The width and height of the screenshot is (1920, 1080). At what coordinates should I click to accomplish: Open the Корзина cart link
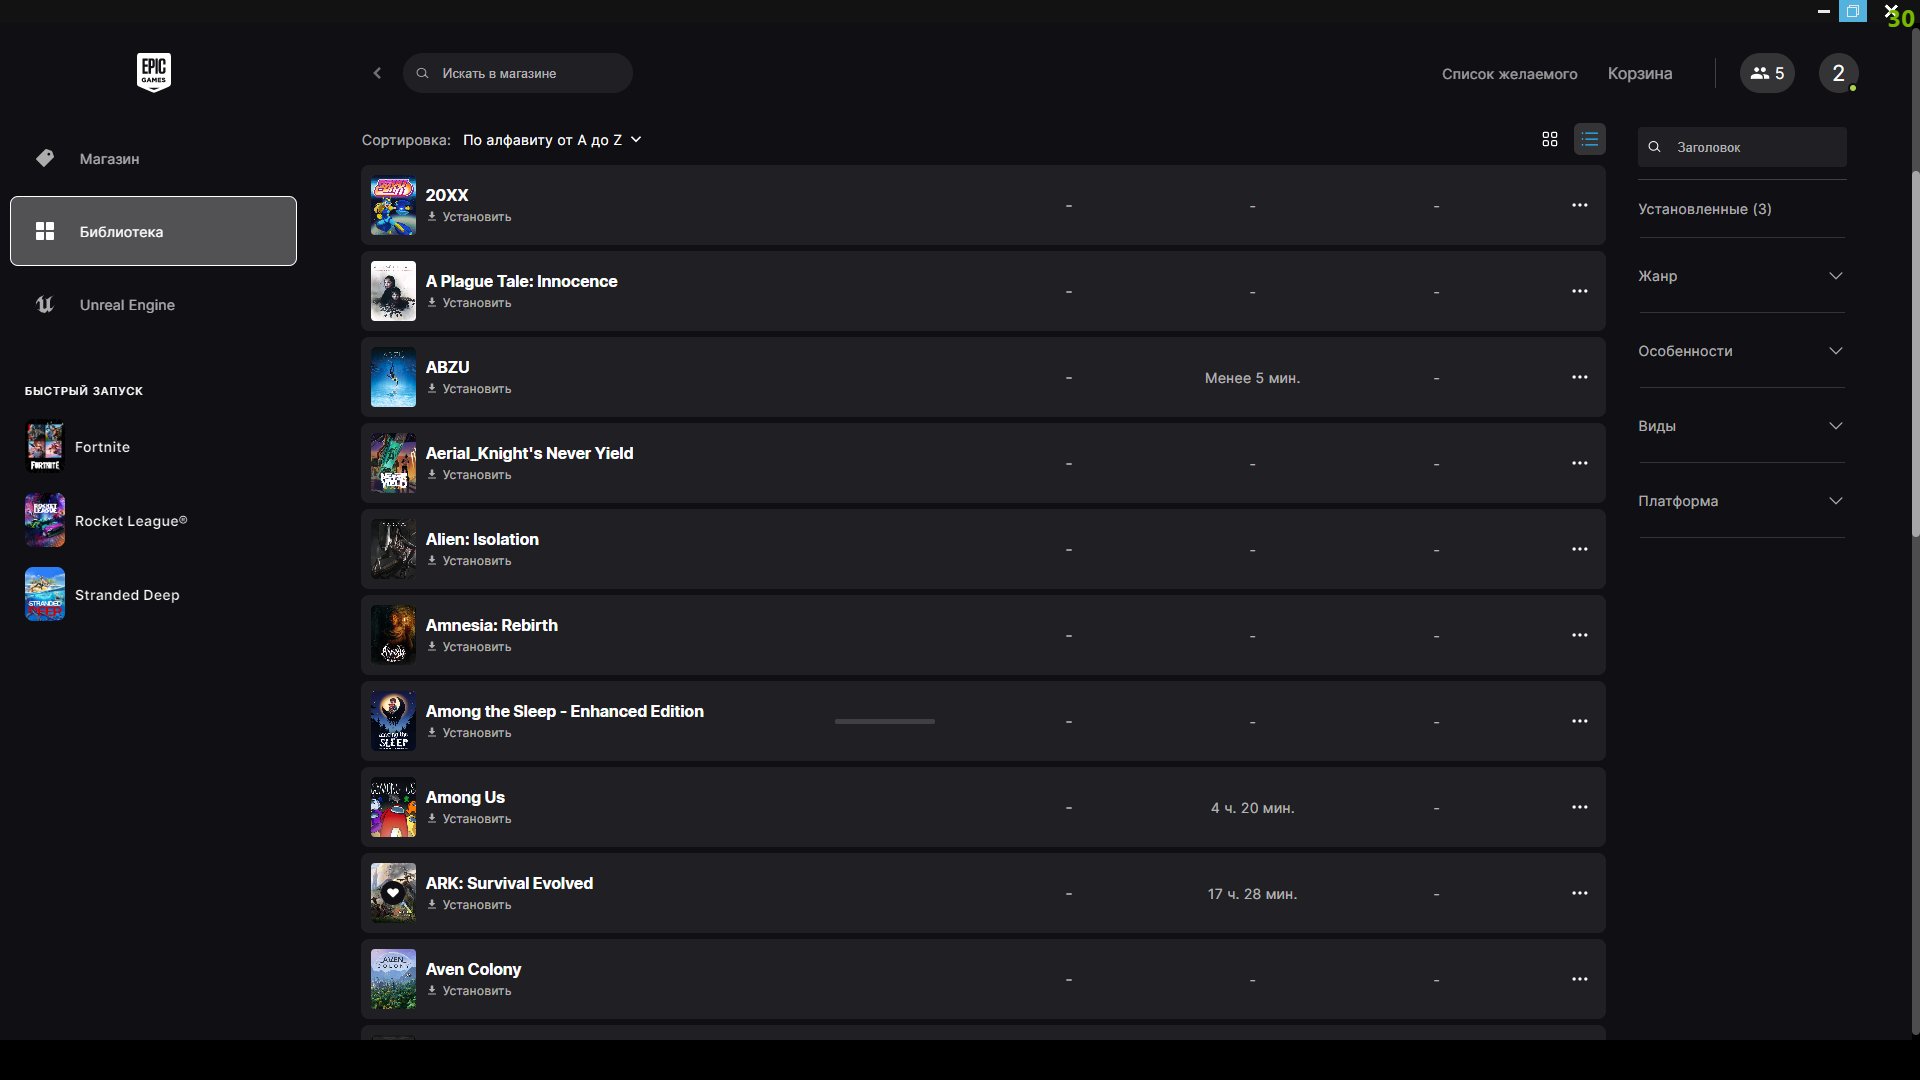[x=1639, y=74]
